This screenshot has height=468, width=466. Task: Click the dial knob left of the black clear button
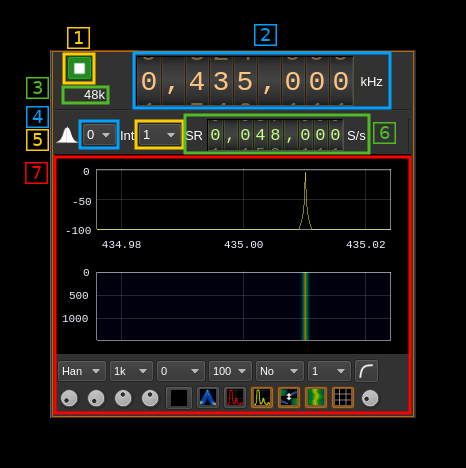point(150,398)
